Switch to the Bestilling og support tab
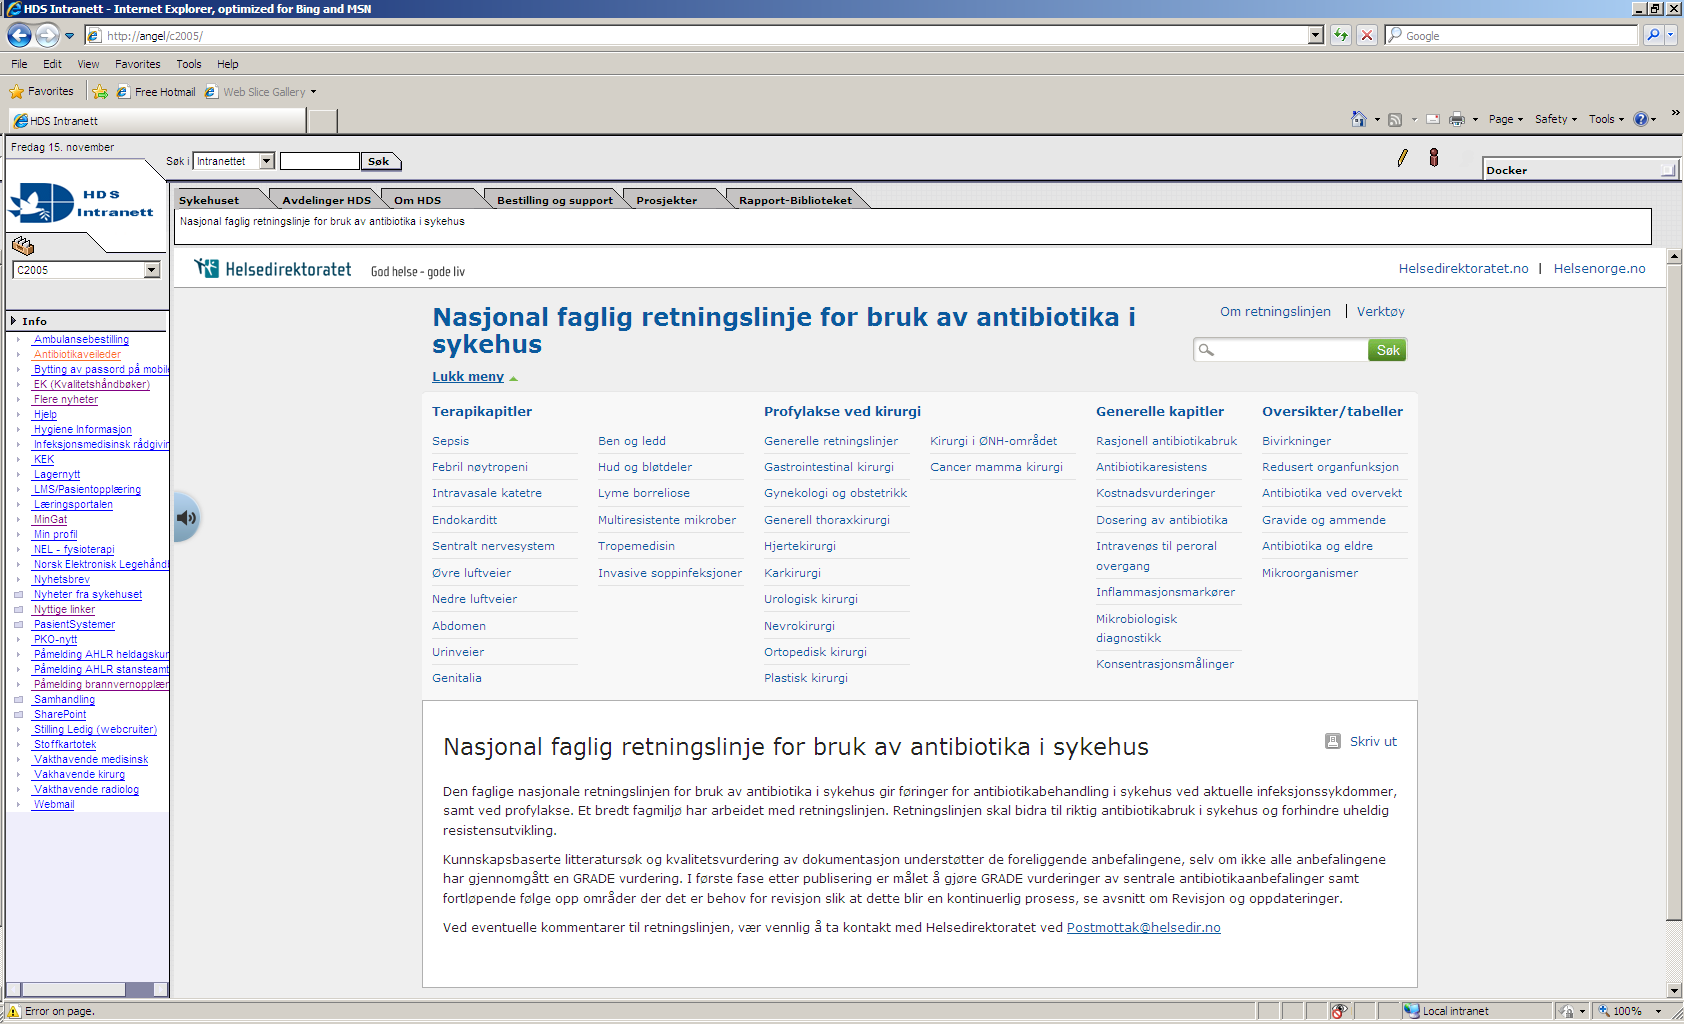This screenshot has width=1684, height=1024. 555,200
